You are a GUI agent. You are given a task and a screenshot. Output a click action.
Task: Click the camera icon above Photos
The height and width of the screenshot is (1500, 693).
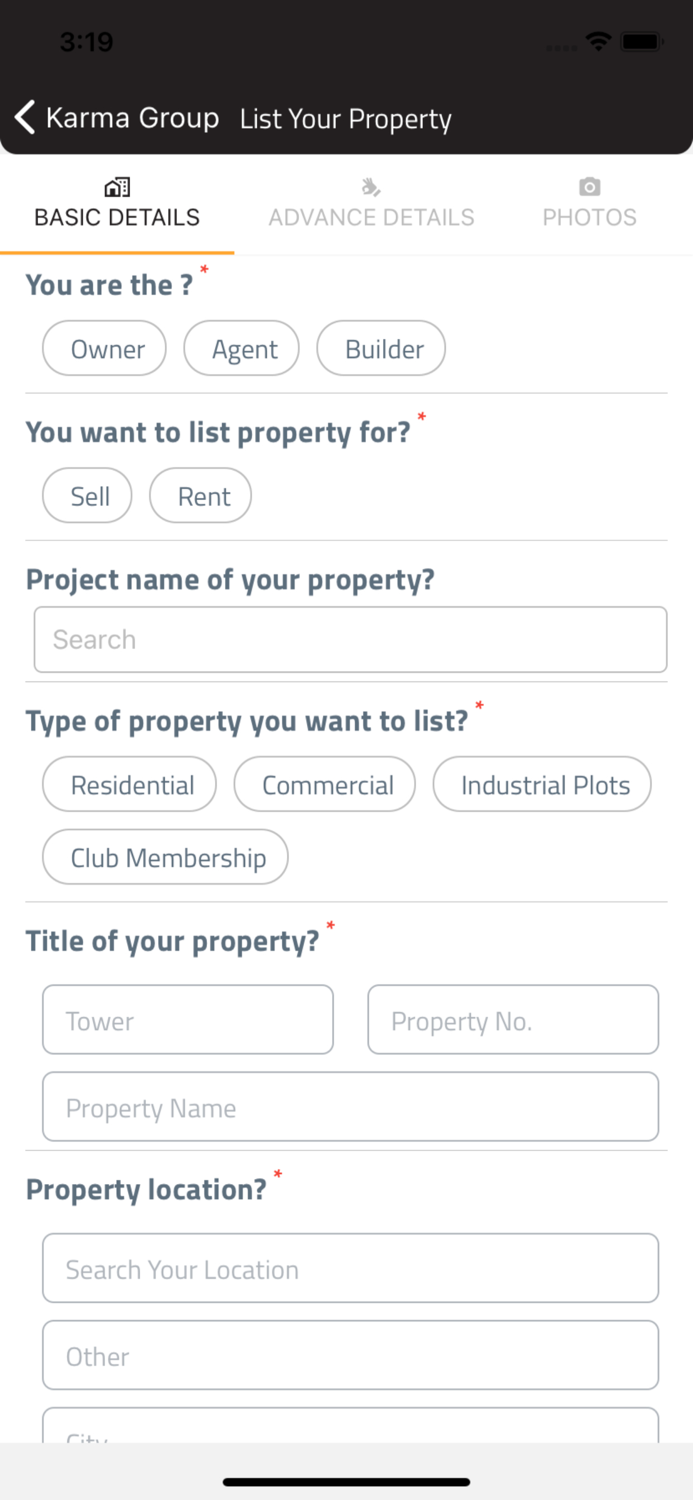[589, 186]
